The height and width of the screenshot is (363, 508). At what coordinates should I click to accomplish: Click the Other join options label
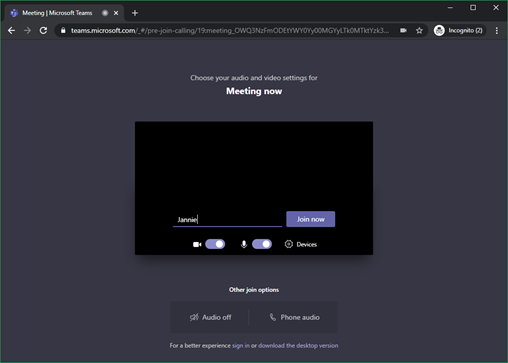click(254, 290)
